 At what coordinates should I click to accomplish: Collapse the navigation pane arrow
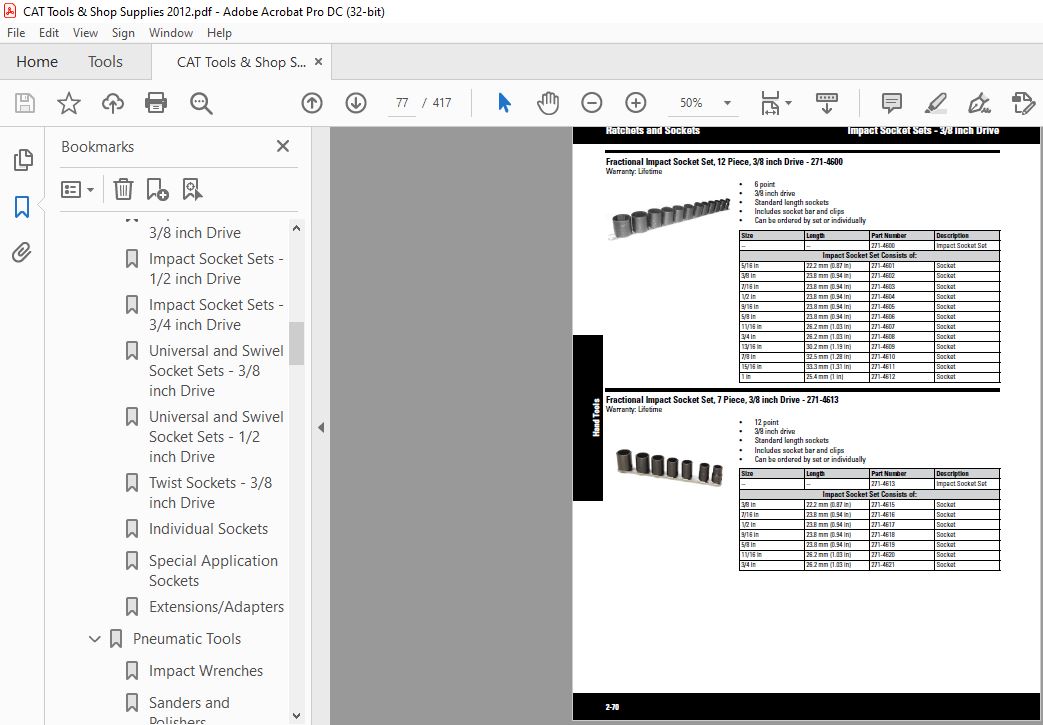tap(321, 428)
